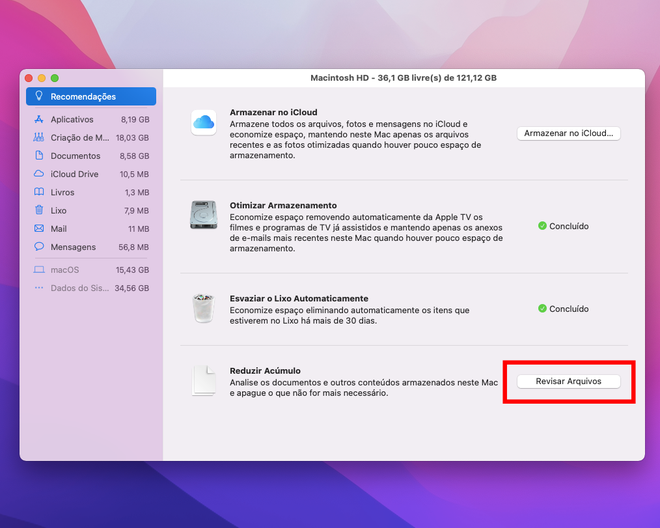Viewport: 660px width, 528px height.
Task: Click the green check beside Esvaziar o Lixo Concluído
Action: [542, 308]
